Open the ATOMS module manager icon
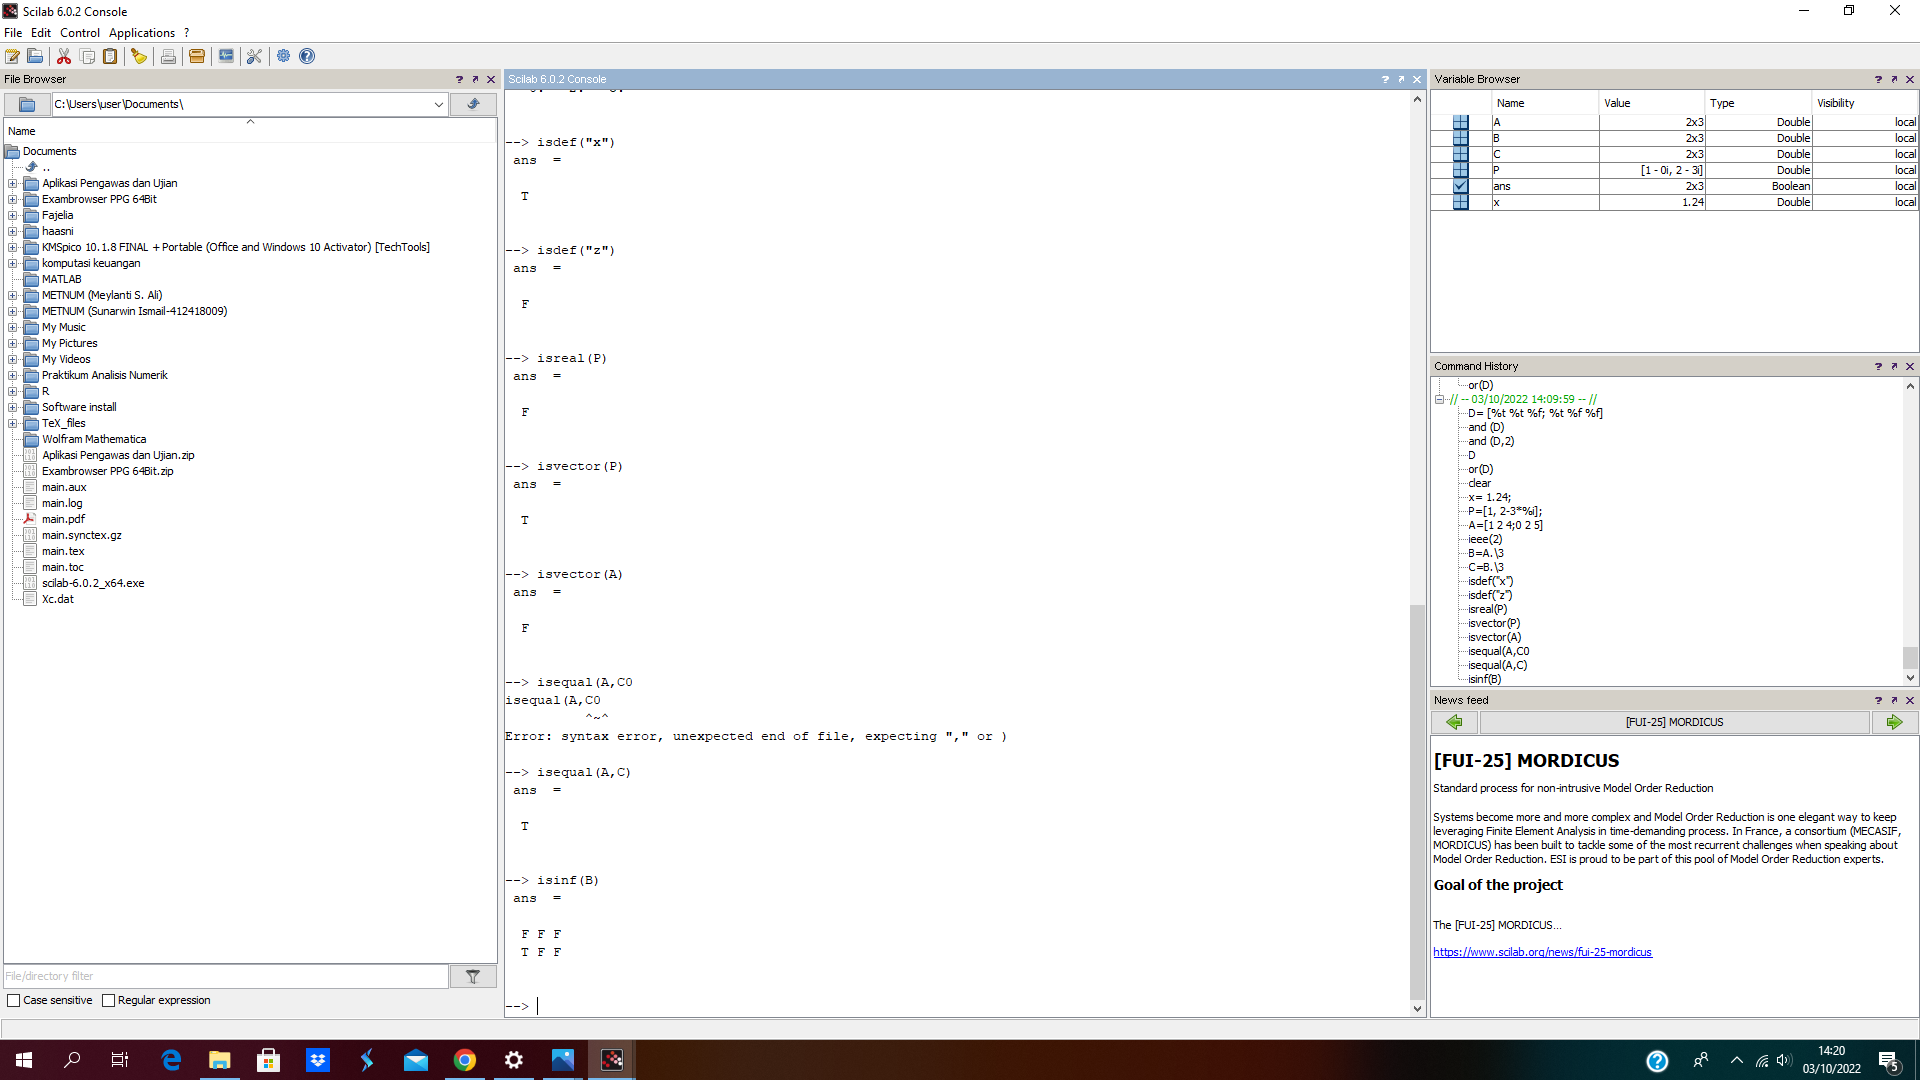This screenshot has height=1080, width=1920. pos(197,56)
